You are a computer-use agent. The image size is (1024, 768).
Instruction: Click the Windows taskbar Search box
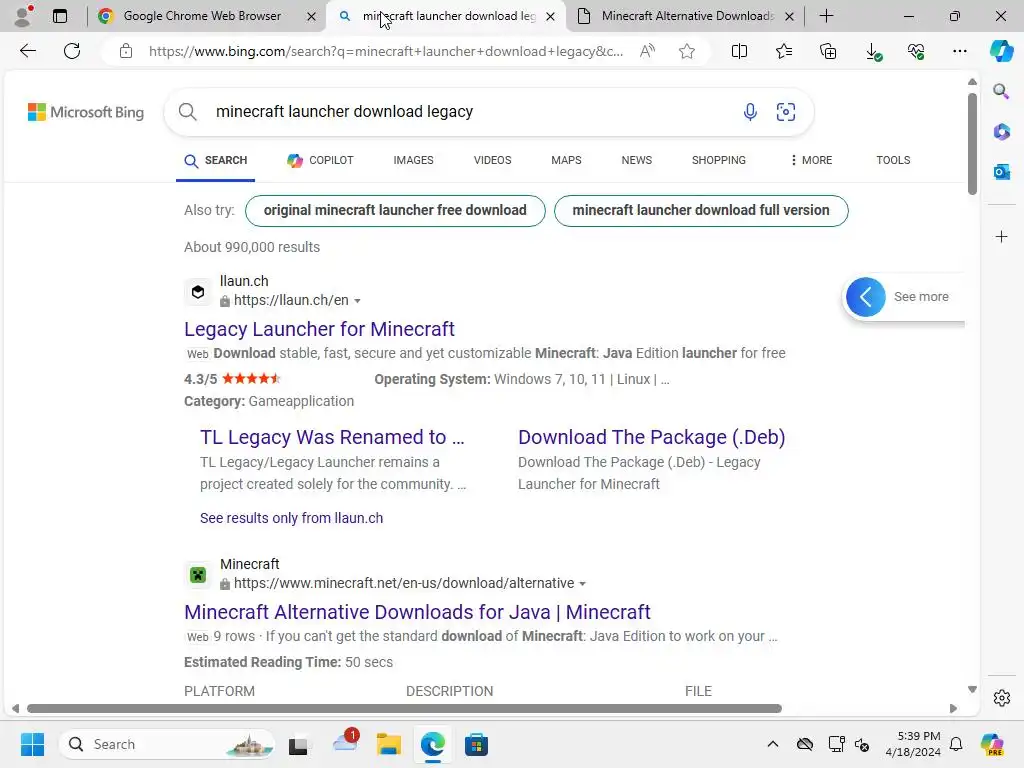[x=167, y=744]
